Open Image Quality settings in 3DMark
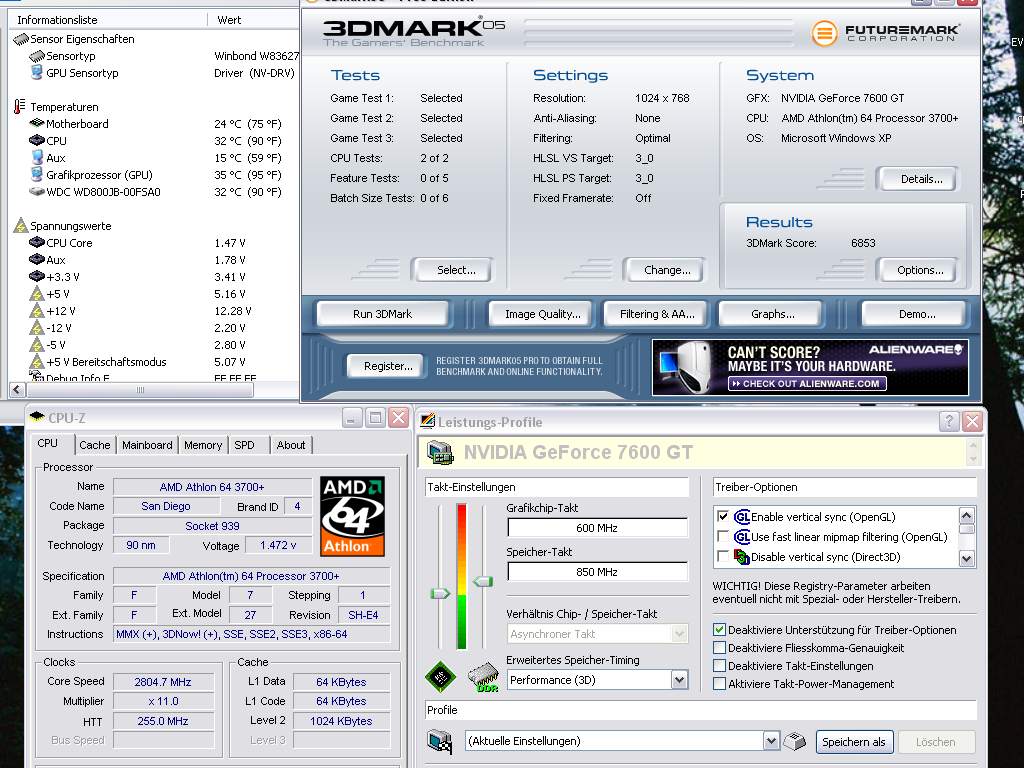The height and width of the screenshot is (768, 1024). (542, 314)
